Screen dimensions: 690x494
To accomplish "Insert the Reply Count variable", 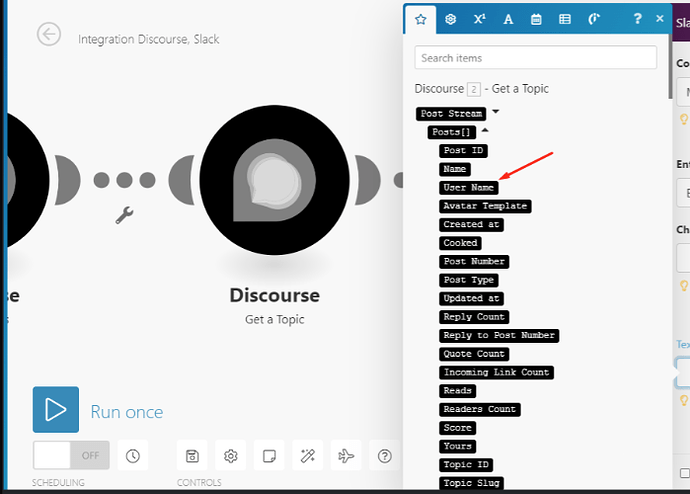I will pos(474,317).
